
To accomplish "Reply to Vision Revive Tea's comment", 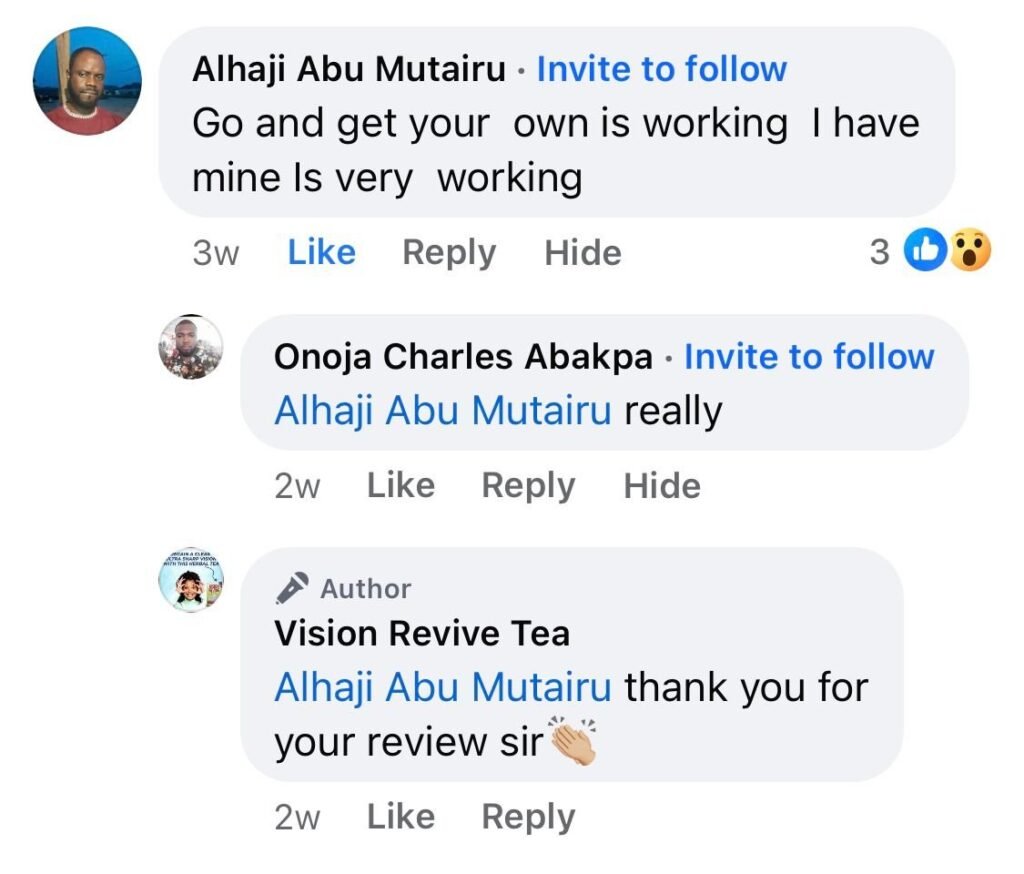I will pos(528,817).
